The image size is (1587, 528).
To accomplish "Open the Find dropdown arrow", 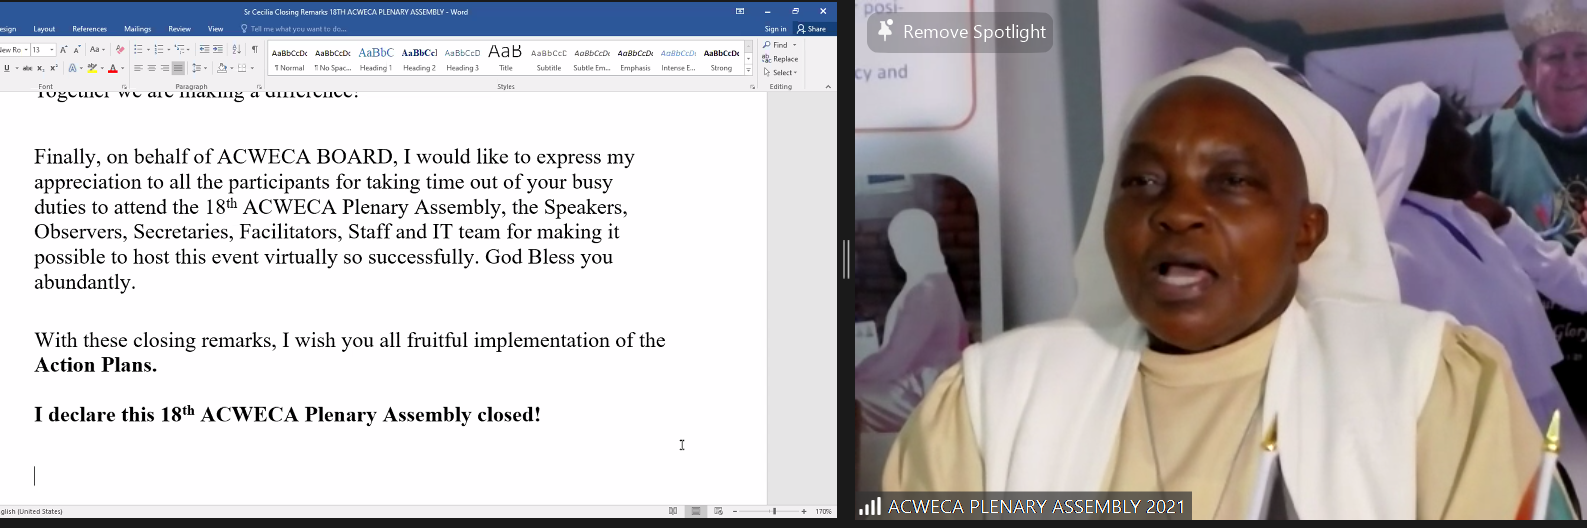I will tap(795, 45).
